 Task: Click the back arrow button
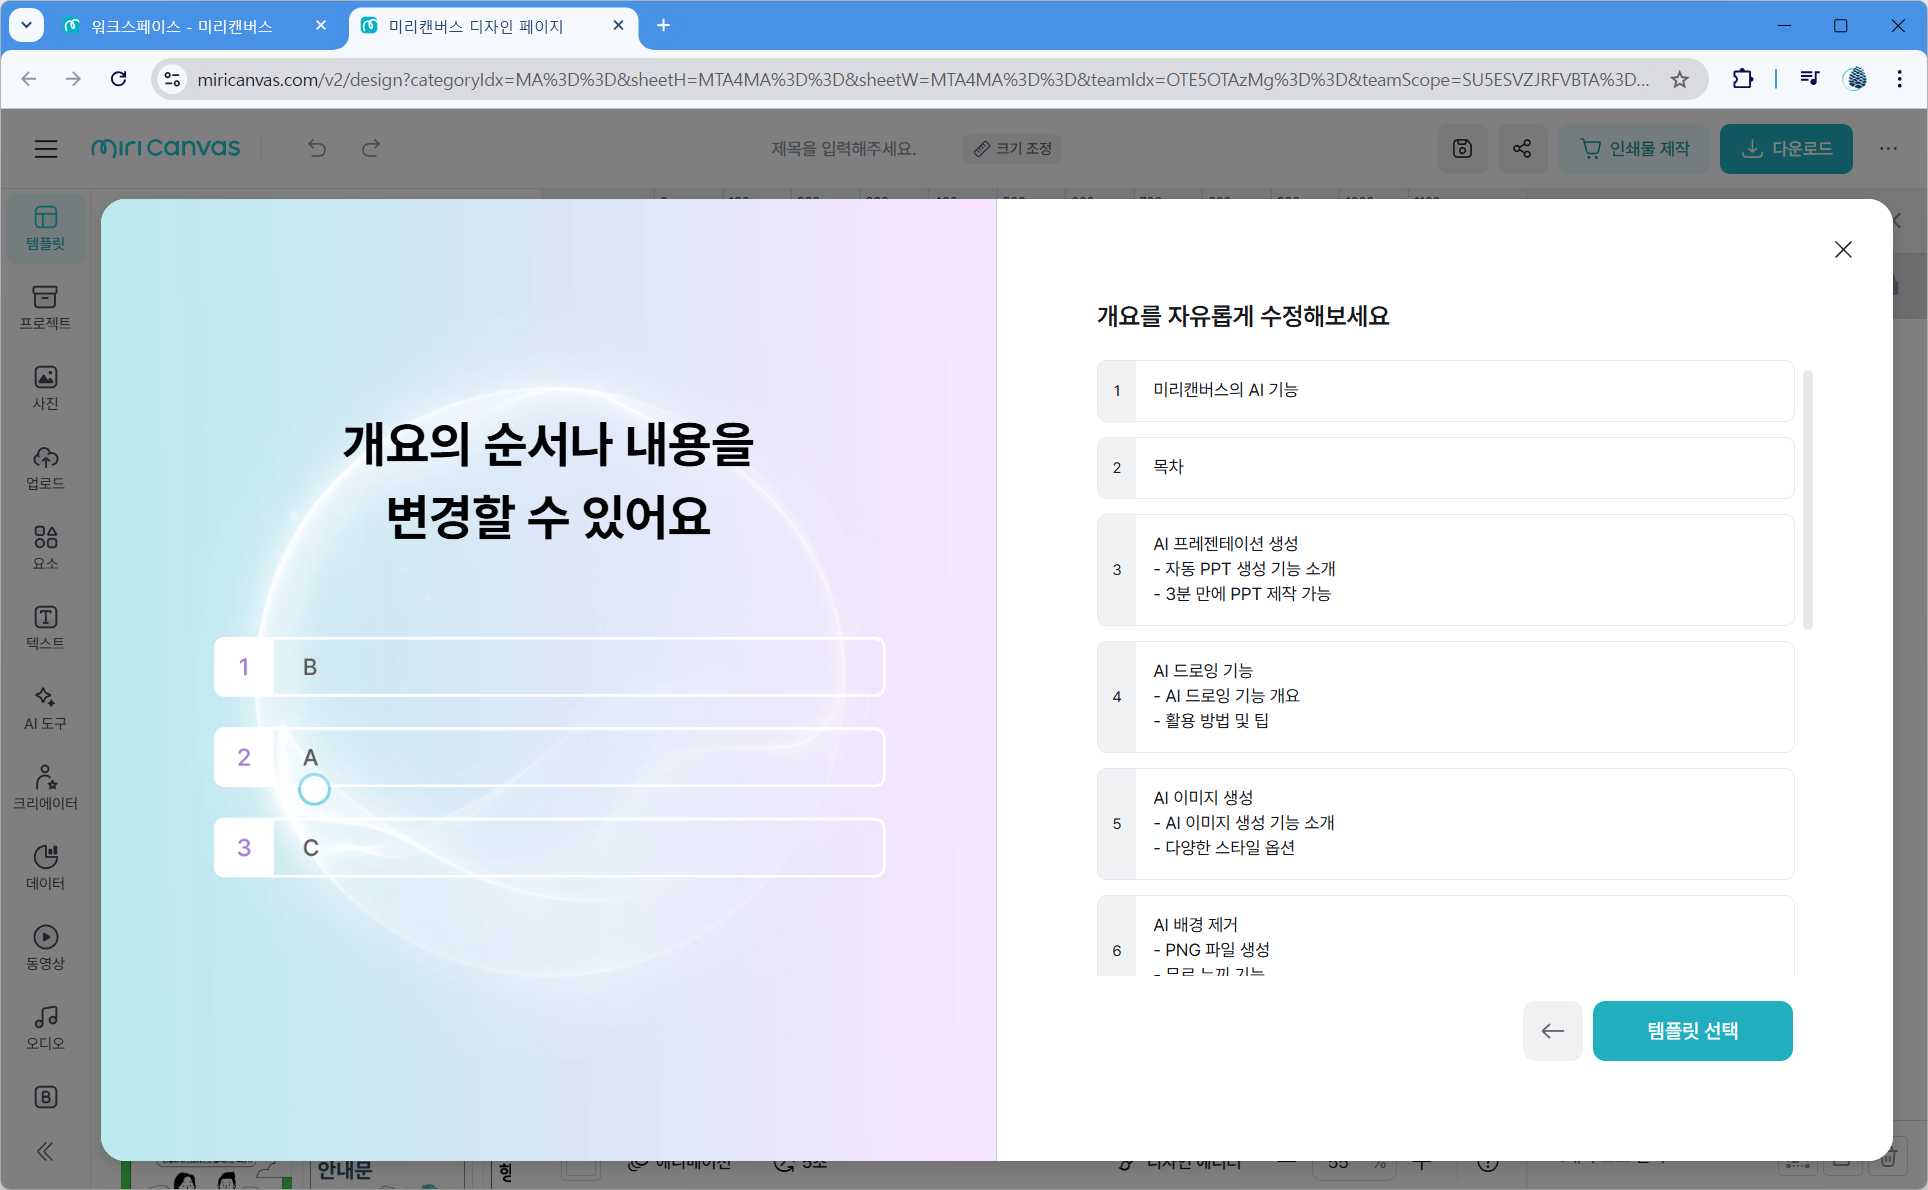tap(1552, 1031)
